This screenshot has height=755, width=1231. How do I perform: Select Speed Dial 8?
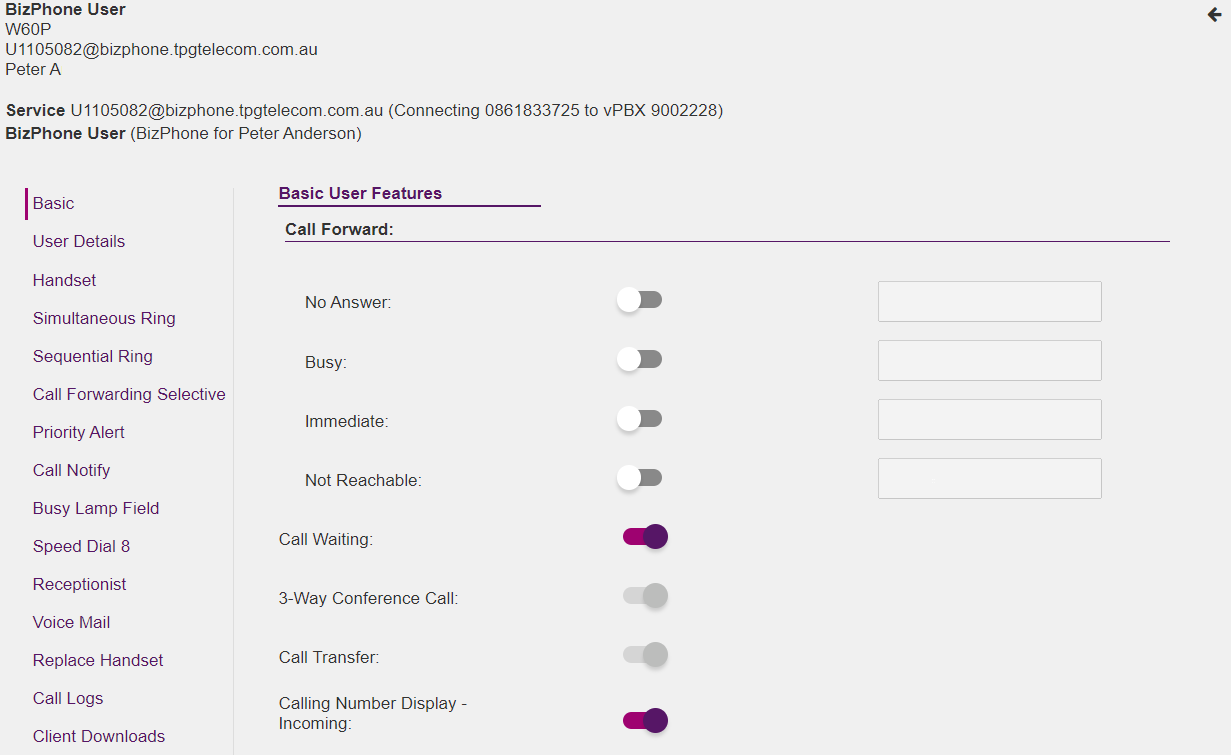pyautogui.click(x=81, y=546)
